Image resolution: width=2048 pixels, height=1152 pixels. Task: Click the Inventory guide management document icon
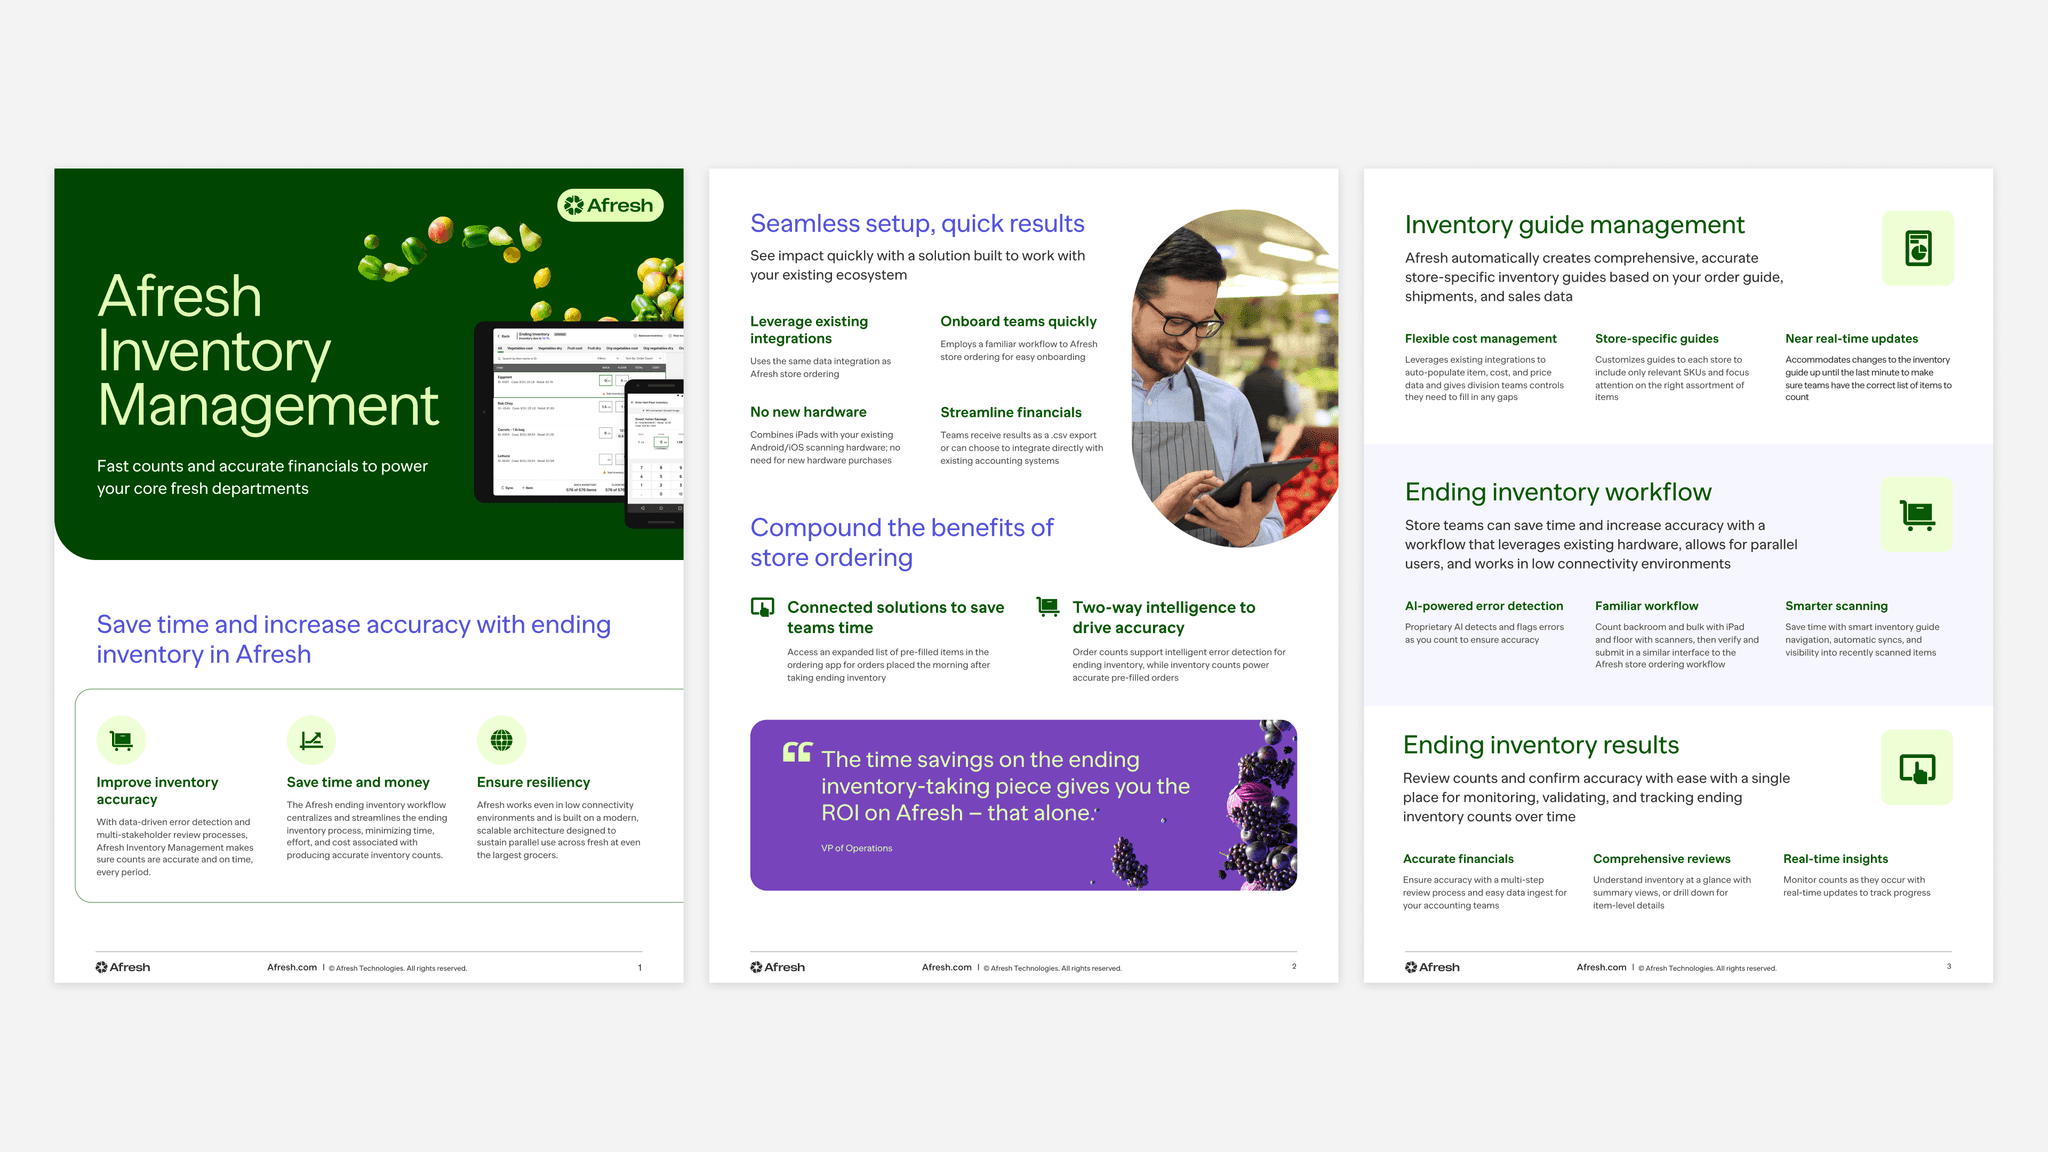coord(1917,248)
